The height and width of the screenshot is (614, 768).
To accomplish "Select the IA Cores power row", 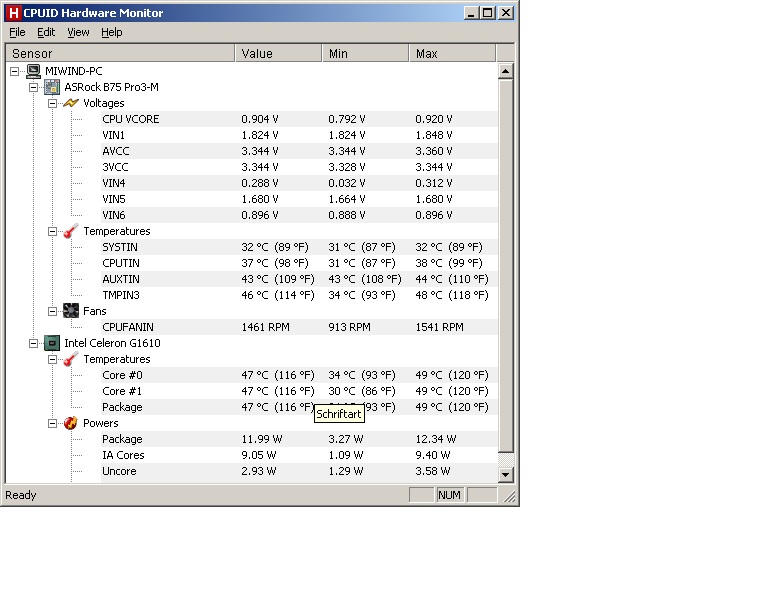I will pyautogui.click(x=299, y=455).
